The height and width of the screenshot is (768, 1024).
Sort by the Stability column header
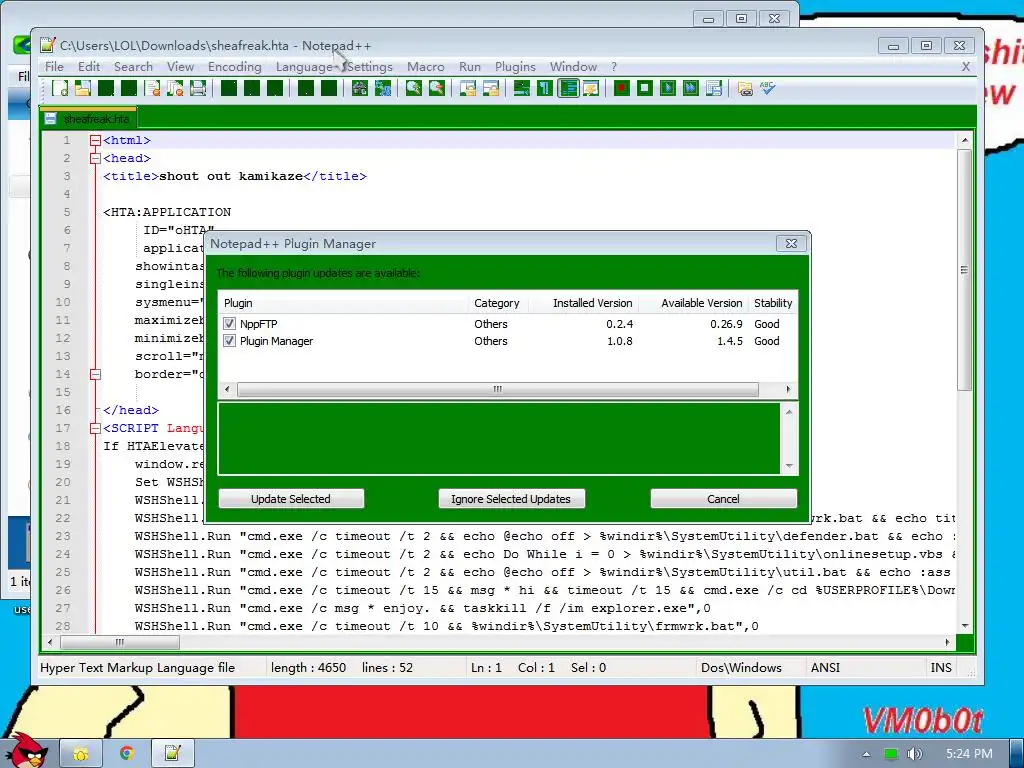(x=773, y=303)
